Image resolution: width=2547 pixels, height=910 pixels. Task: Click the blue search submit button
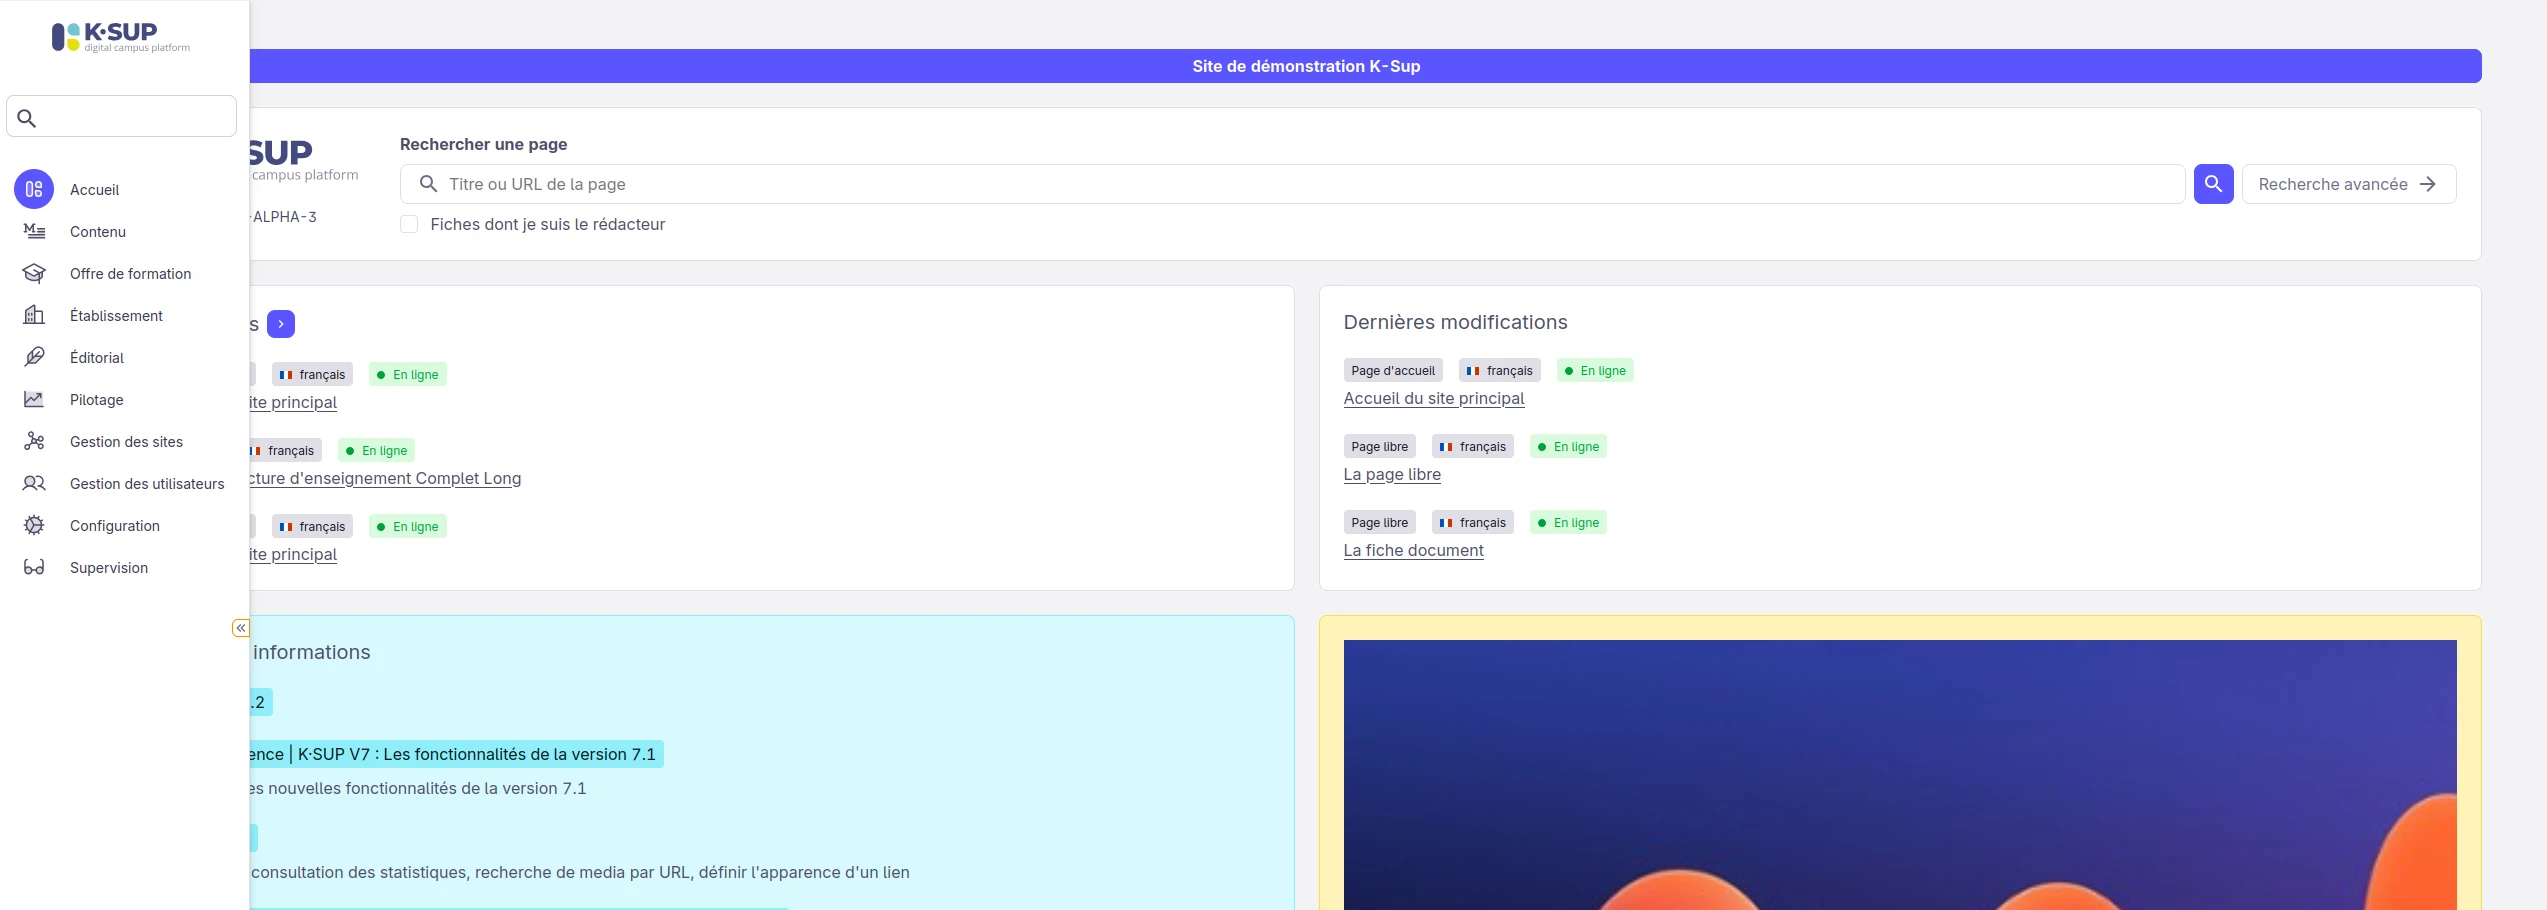pyautogui.click(x=2213, y=184)
